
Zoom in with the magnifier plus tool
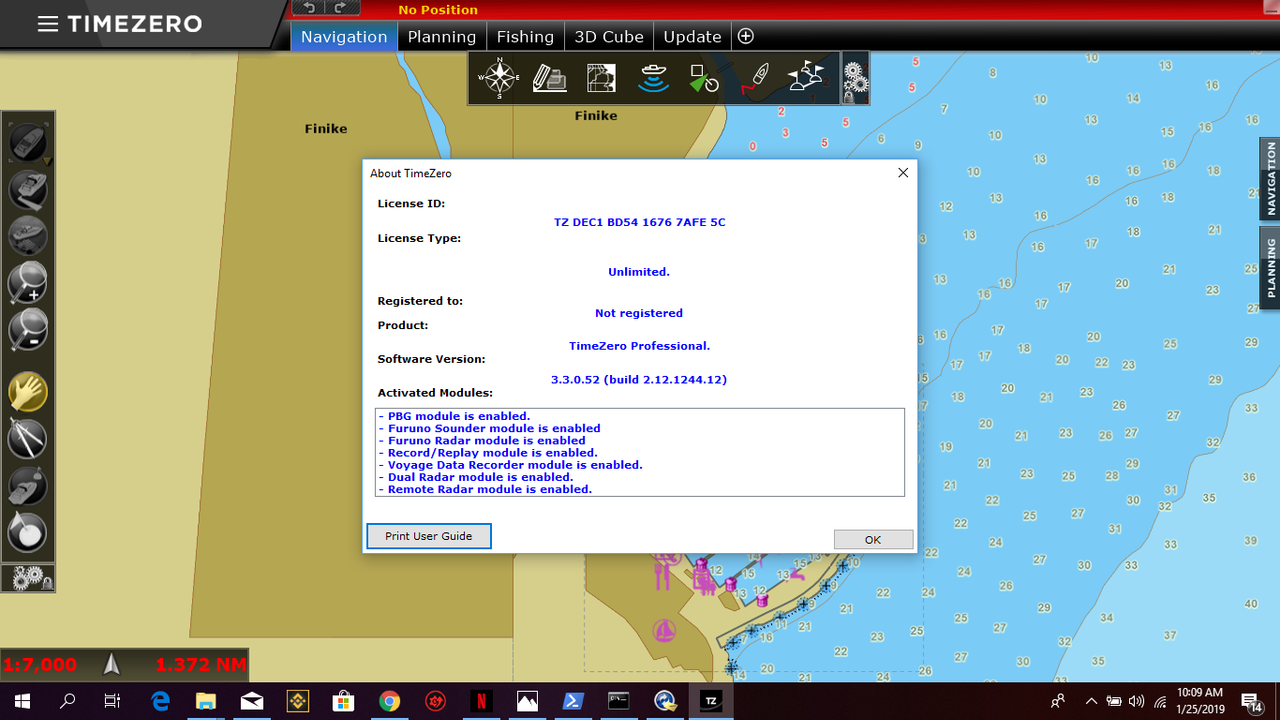pyautogui.click(x=28, y=282)
